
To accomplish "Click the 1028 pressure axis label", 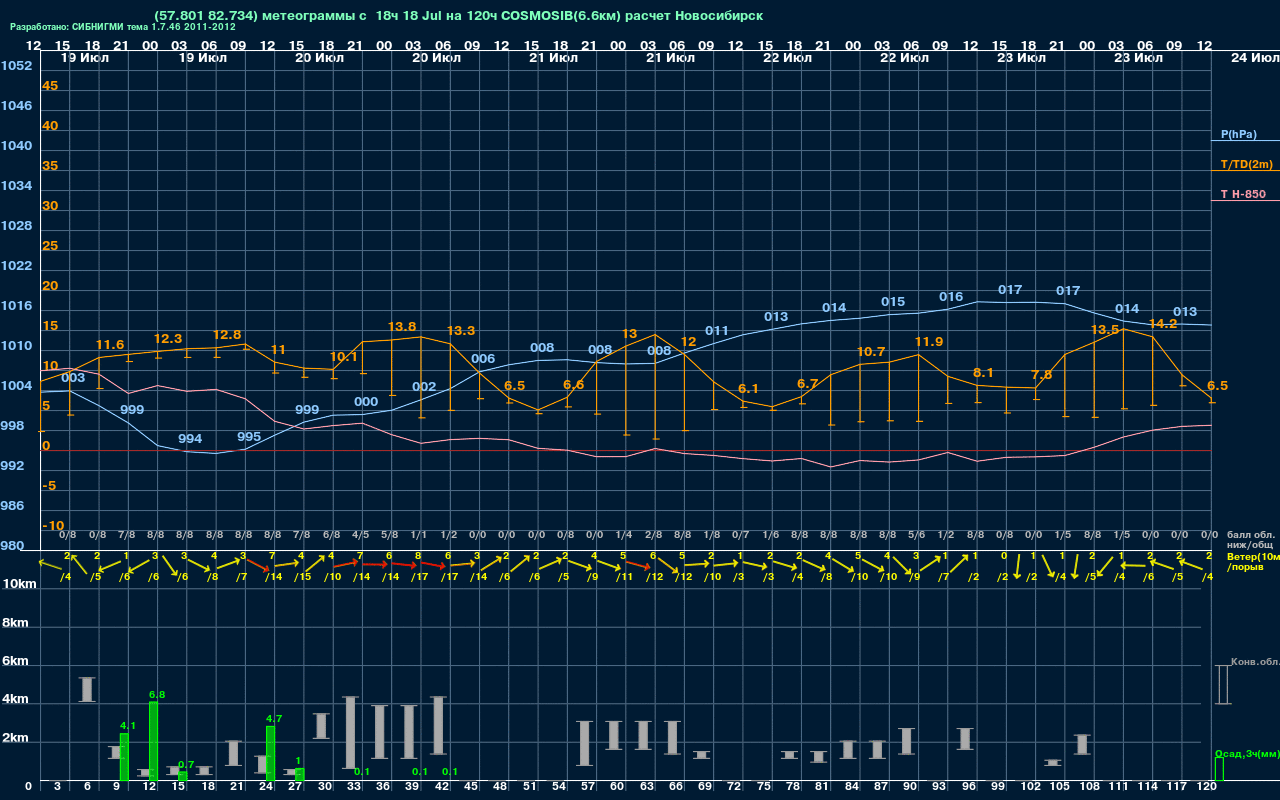I will click(16, 226).
